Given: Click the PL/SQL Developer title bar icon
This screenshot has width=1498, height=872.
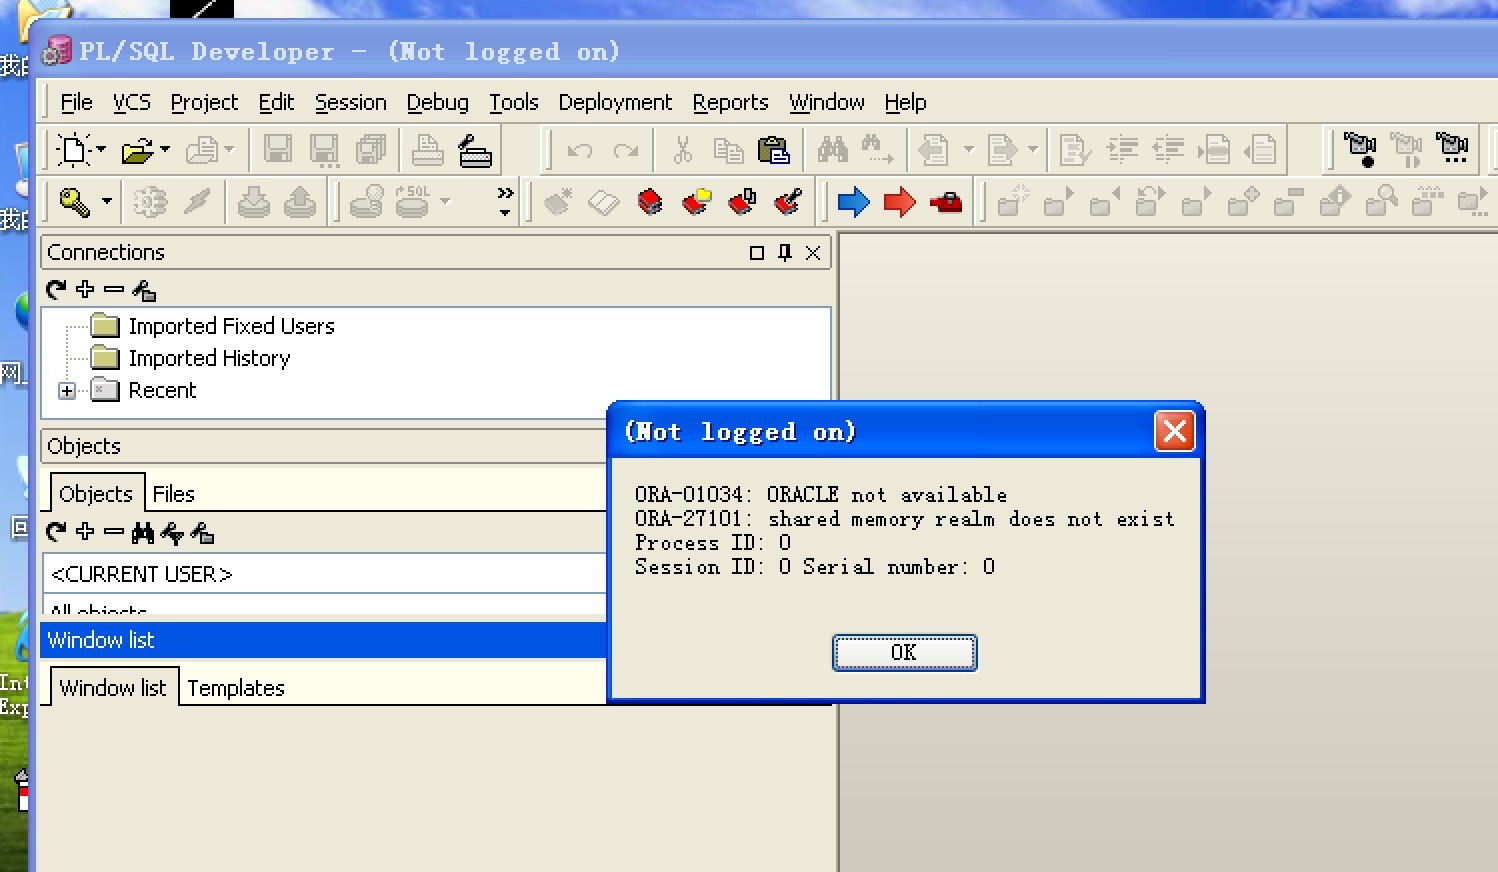Looking at the screenshot, I should [57, 51].
